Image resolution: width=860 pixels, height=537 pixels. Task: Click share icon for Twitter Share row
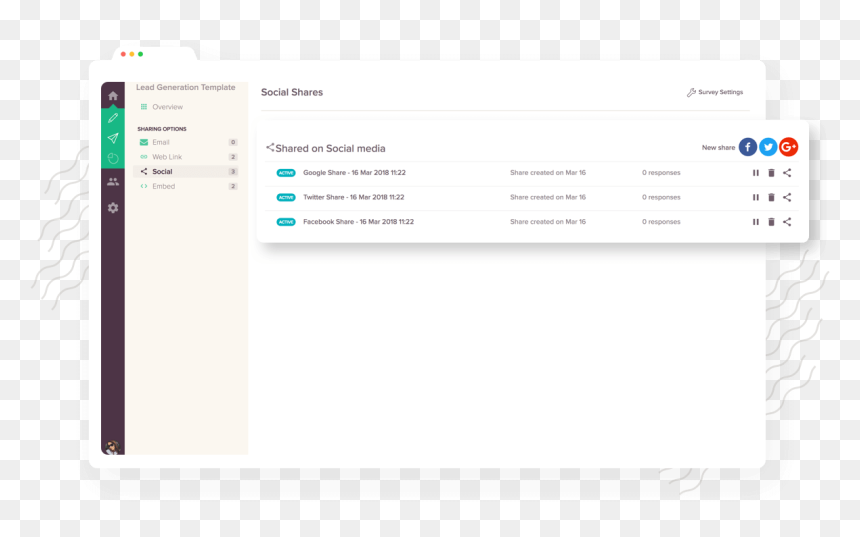click(787, 197)
